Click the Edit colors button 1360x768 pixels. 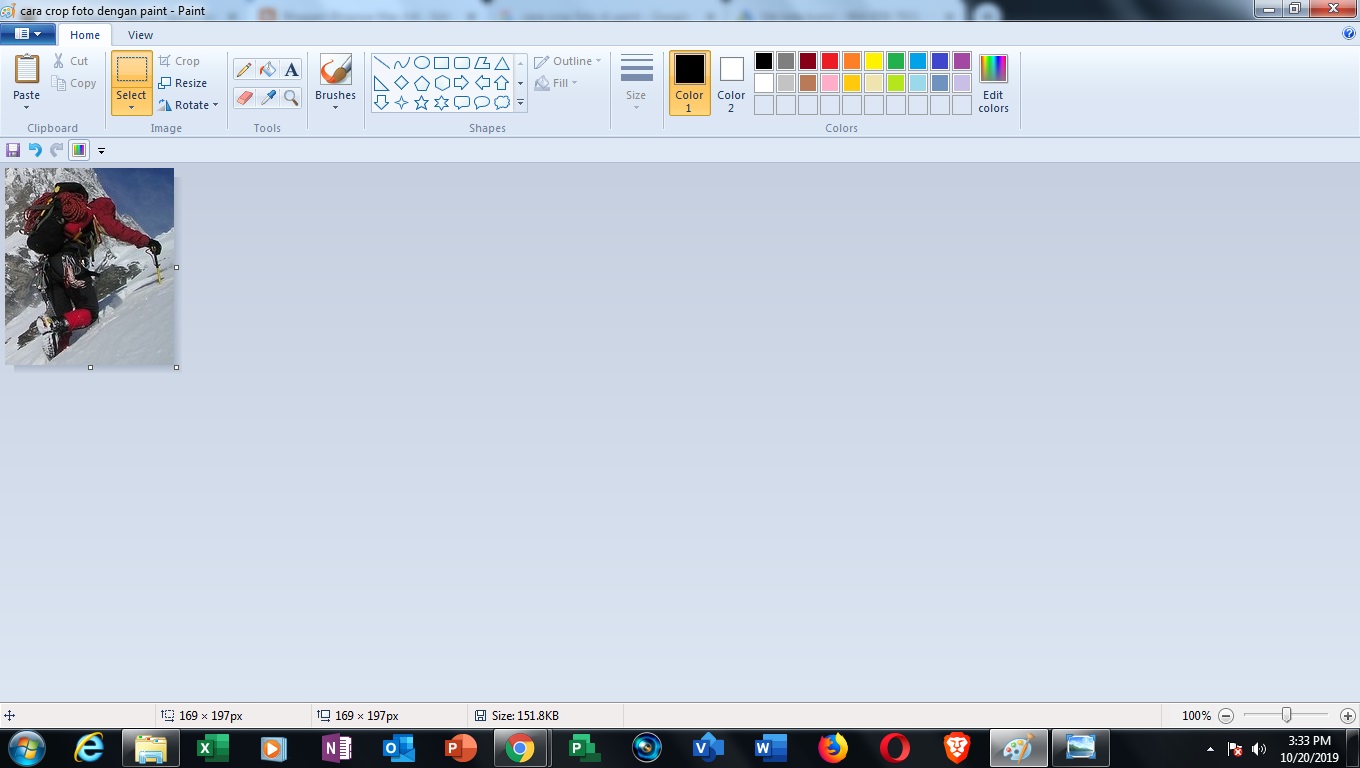pyautogui.click(x=992, y=83)
